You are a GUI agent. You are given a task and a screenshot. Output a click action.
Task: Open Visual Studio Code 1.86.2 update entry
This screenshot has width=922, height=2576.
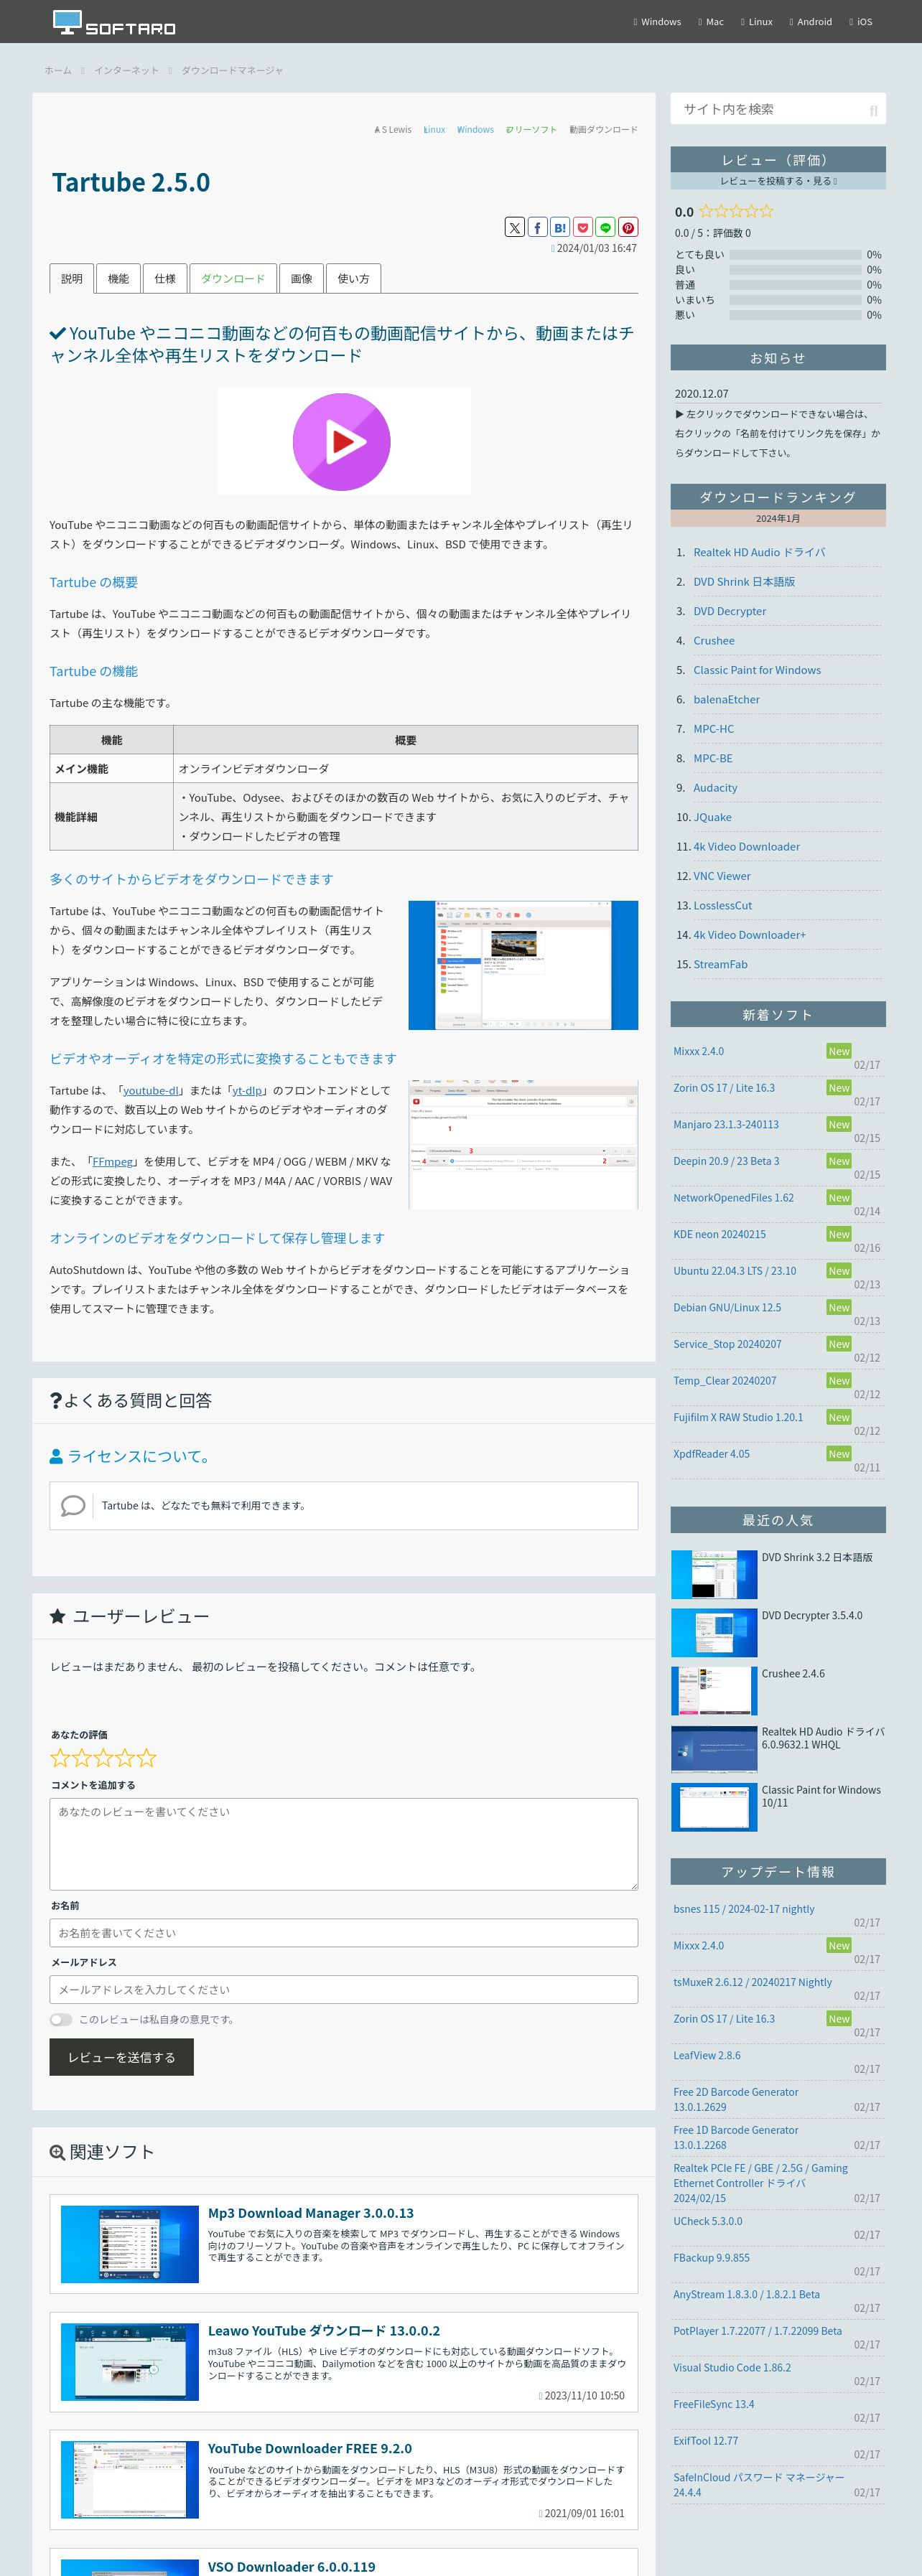tap(732, 2367)
